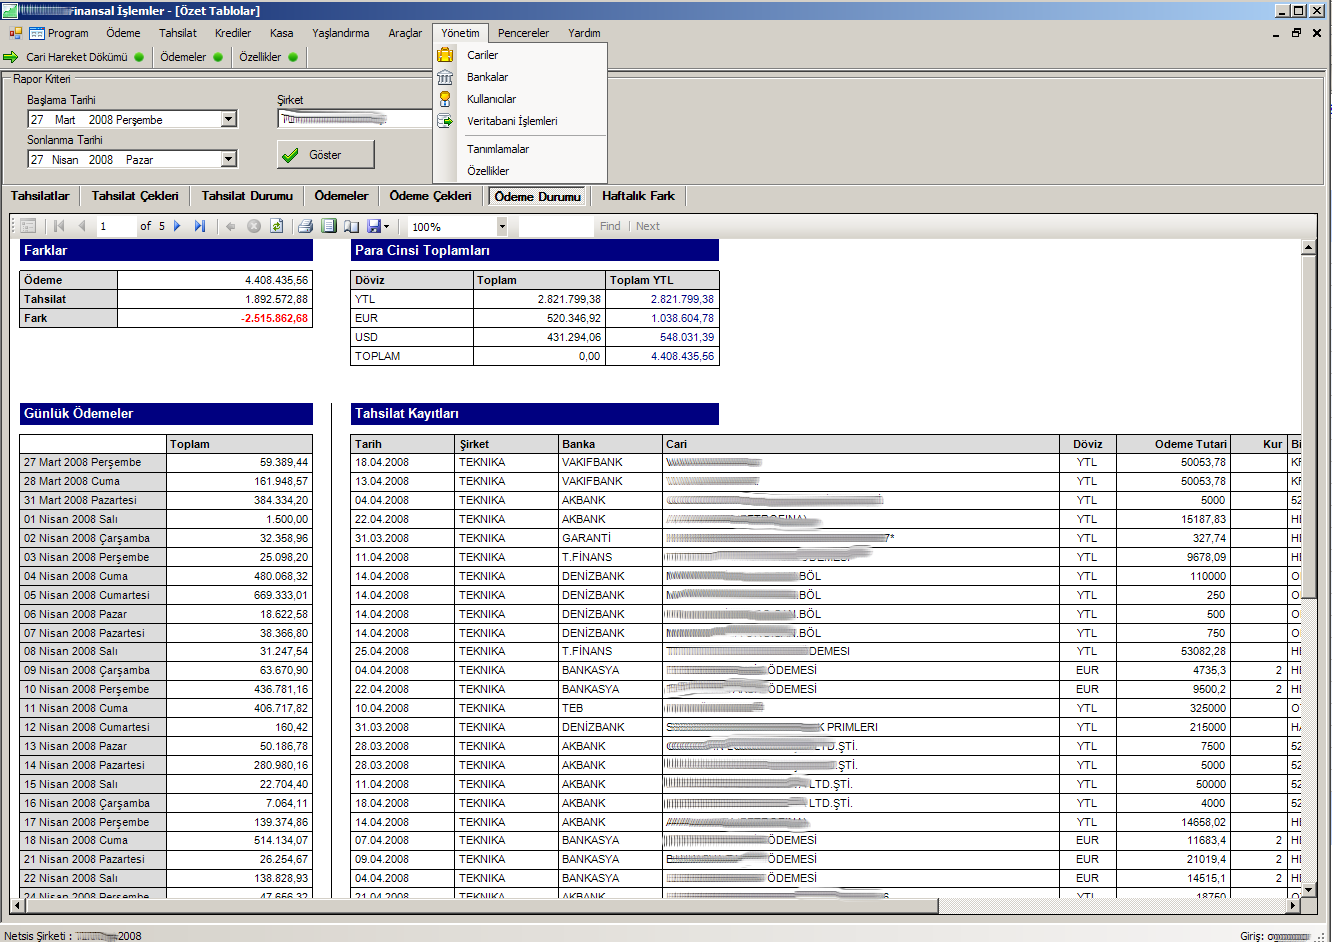This screenshot has height=942, width=1332.
Task: Print the report using printer icon
Action: [x=306, y=226]
